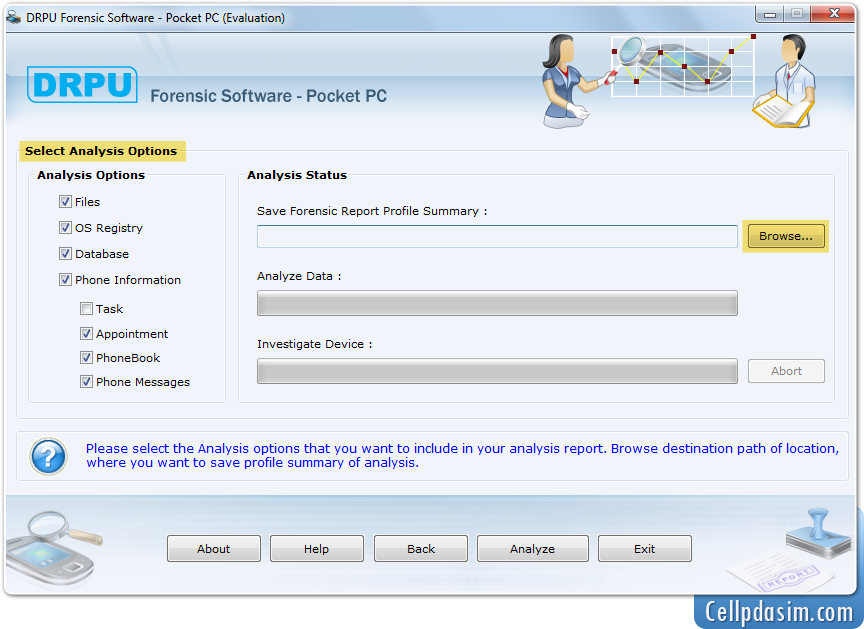
Task: Minimize the DRPU Forensic window
Action: click(x=770, y=14)
